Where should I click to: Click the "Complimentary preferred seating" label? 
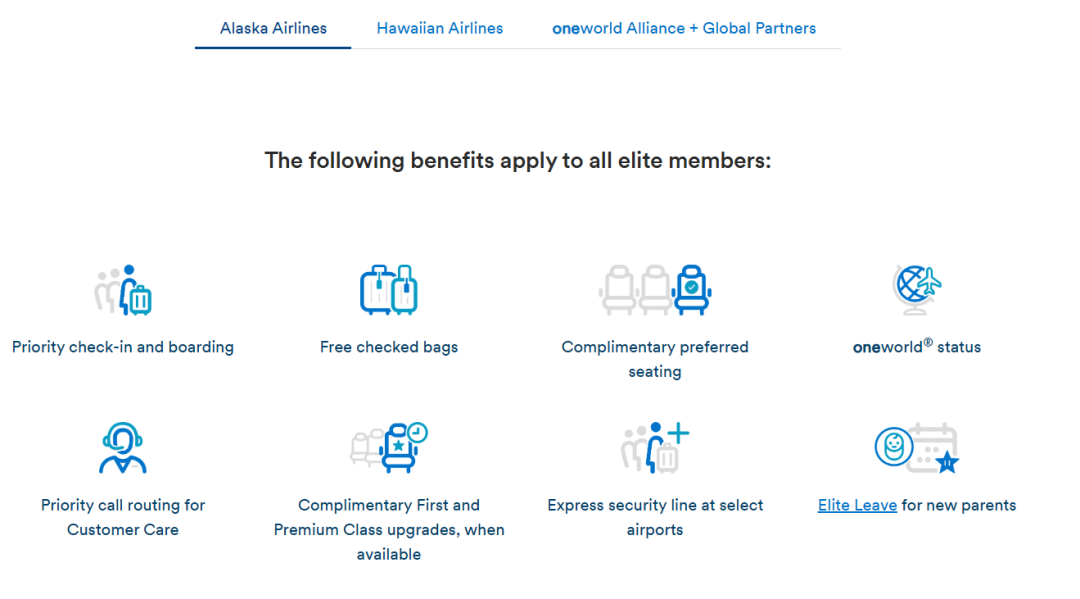655,359
